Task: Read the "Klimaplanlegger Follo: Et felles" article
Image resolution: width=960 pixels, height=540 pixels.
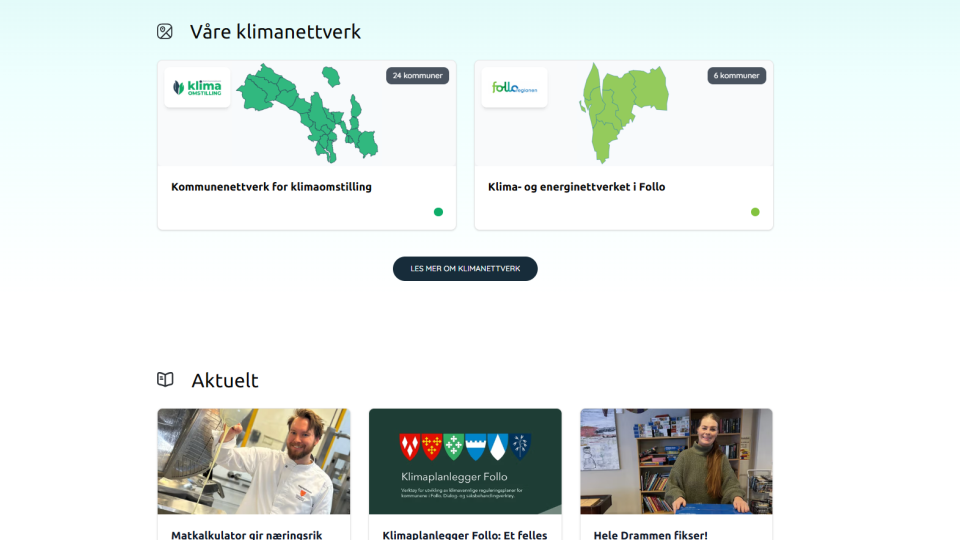Action: click(465, 534)
